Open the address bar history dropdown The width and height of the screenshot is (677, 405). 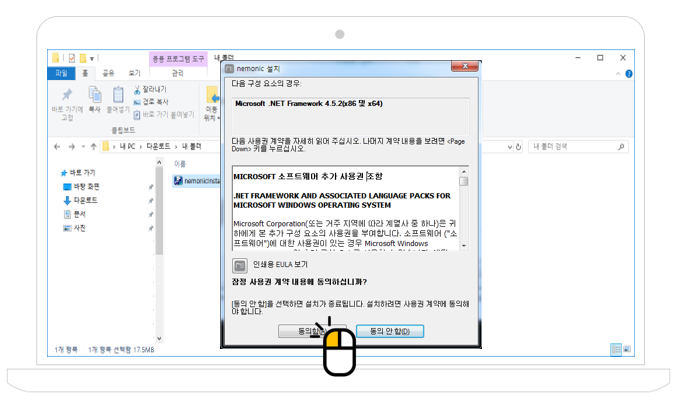509,147
